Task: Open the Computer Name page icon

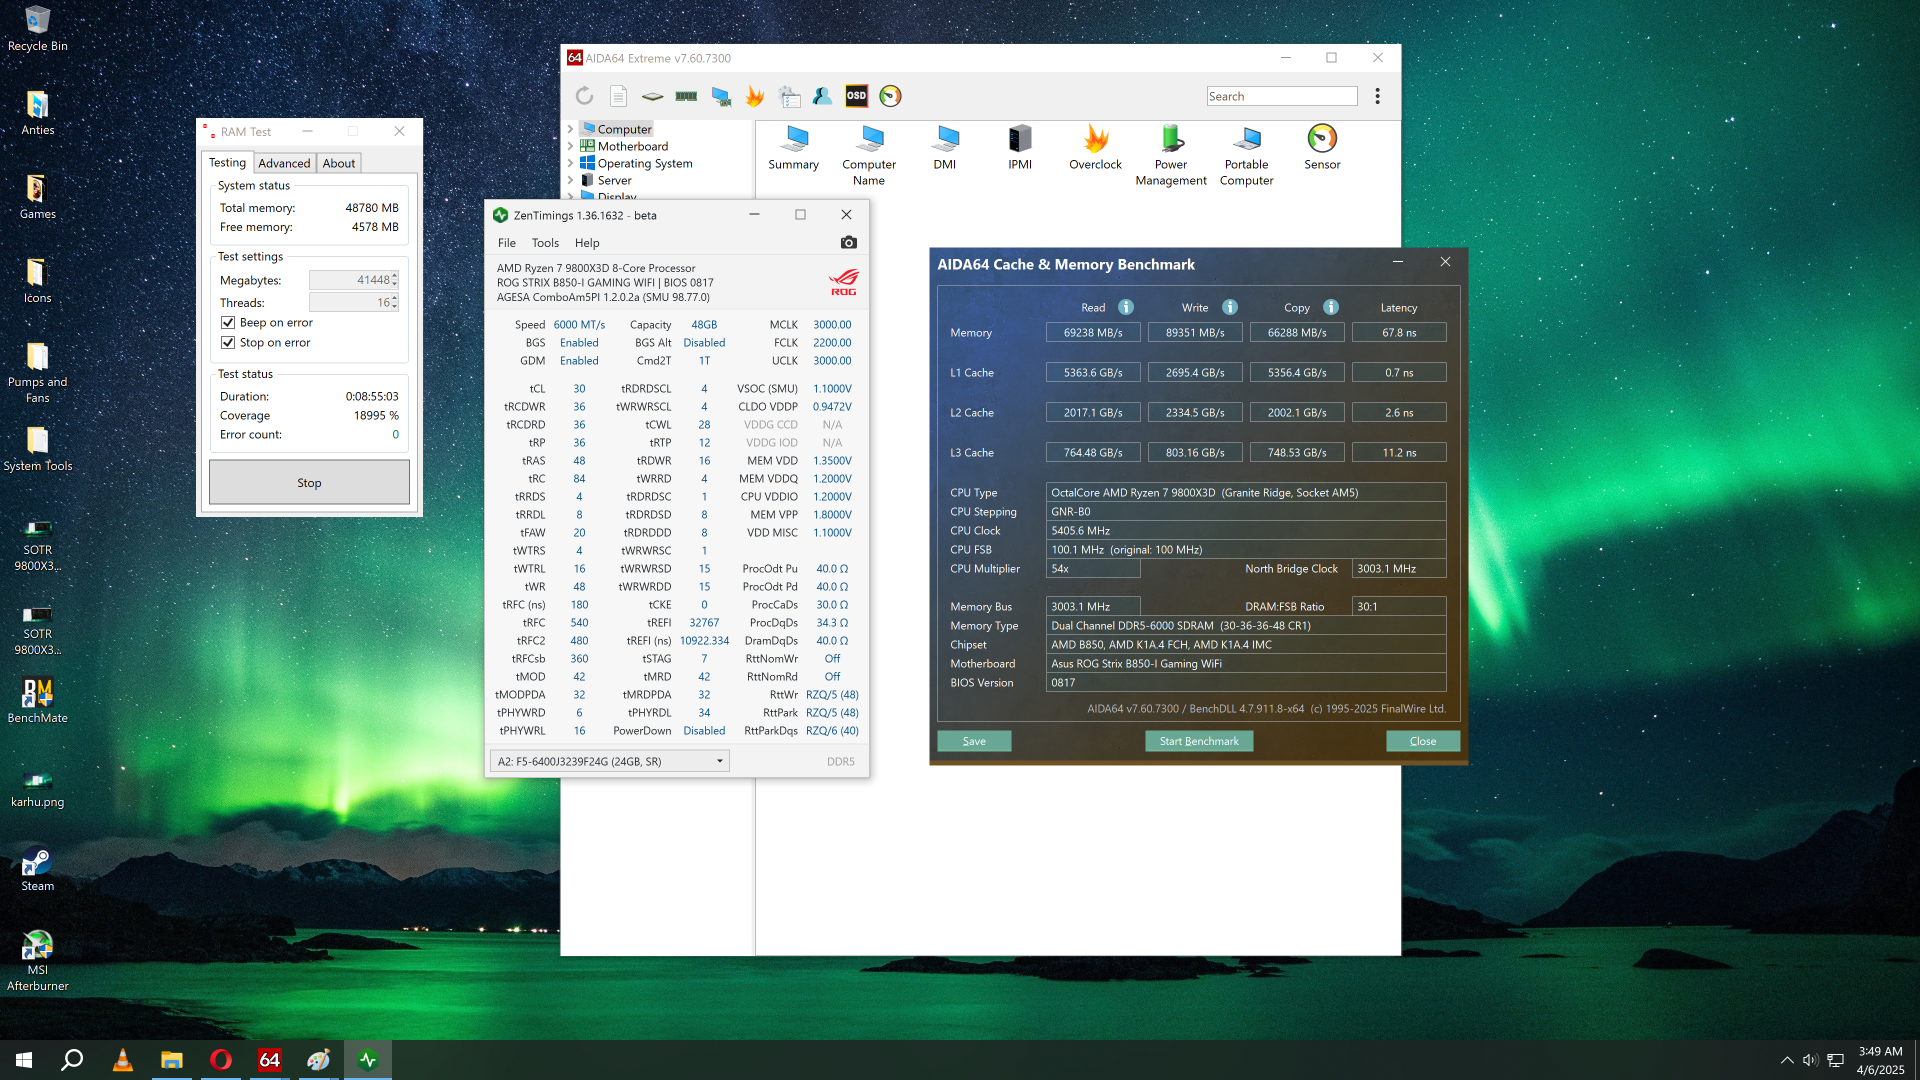Action: pyautogui.click(x=869, y=156)
